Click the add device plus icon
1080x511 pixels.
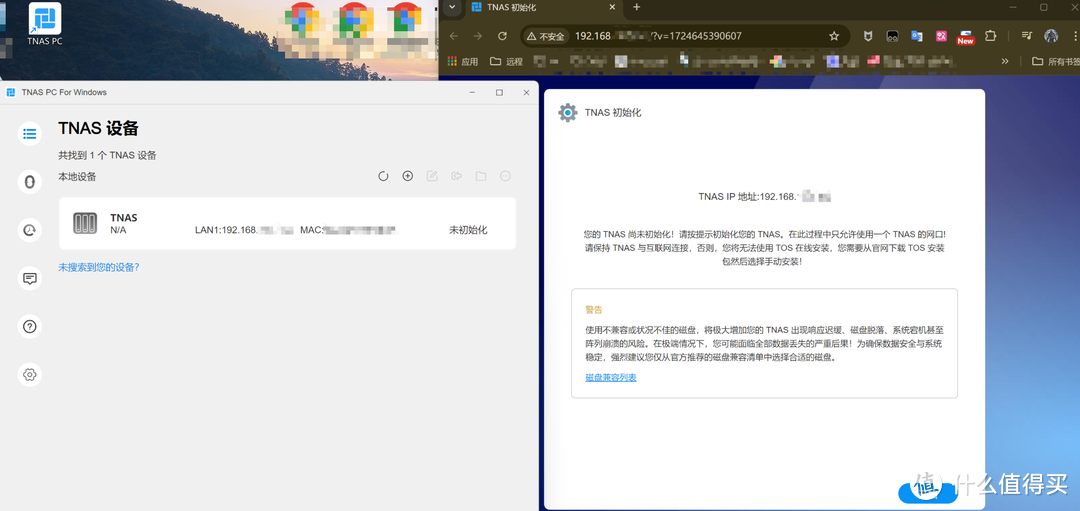click(408, 176)
